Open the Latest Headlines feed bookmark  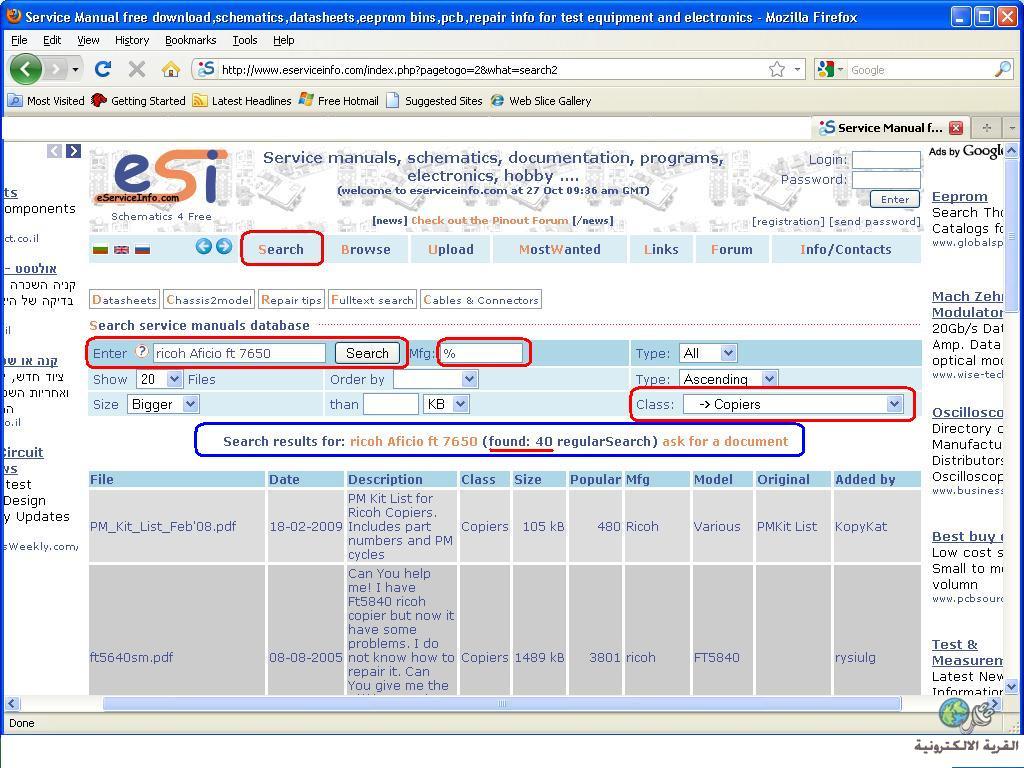point(242,101)
